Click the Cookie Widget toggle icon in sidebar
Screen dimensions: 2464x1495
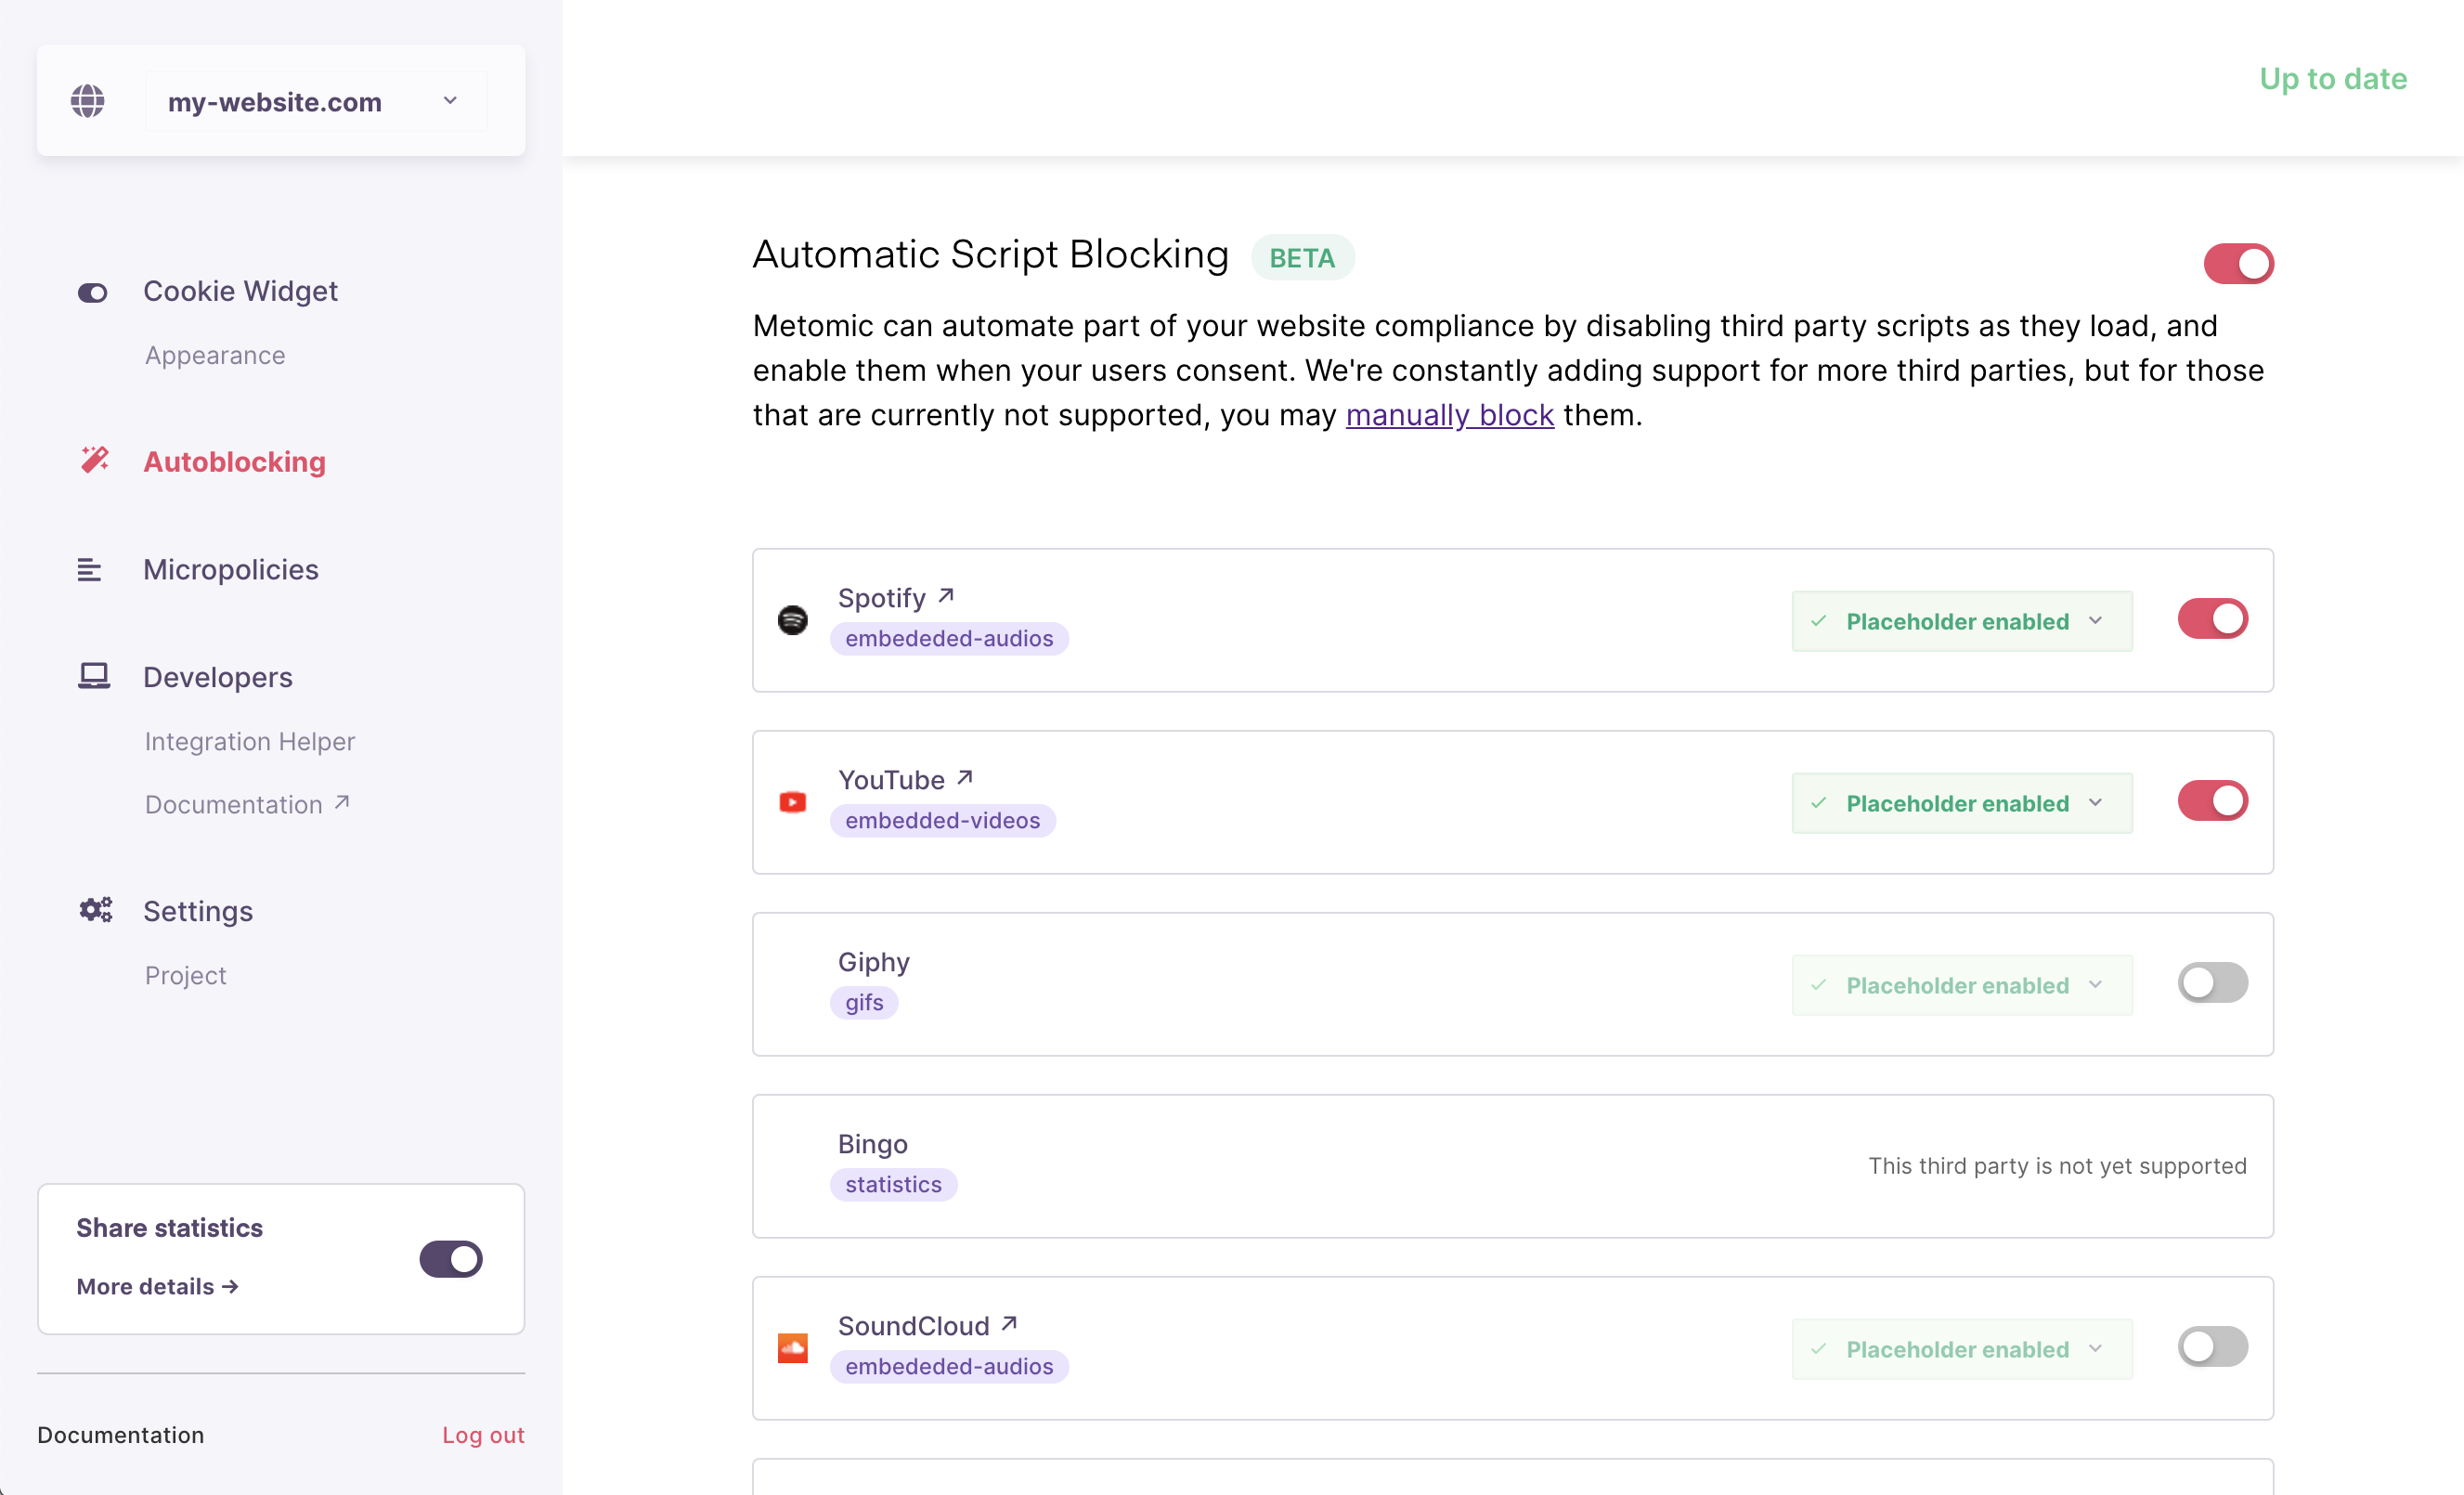tap(92, 292)
